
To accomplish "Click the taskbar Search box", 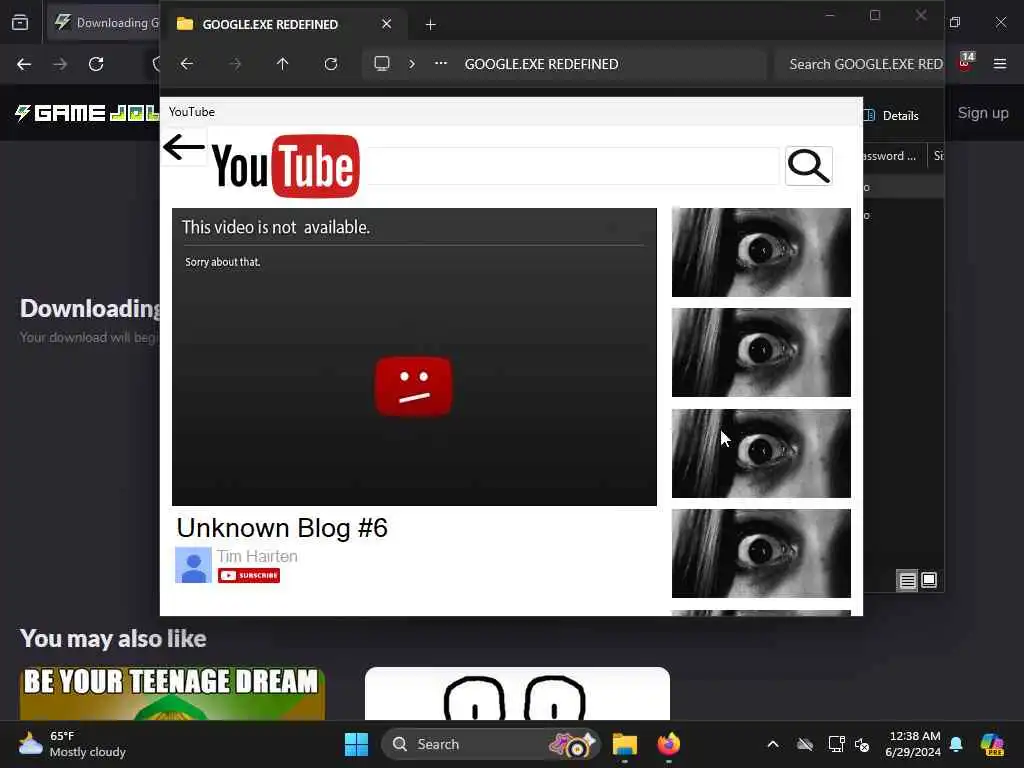I will coord(490,744).
